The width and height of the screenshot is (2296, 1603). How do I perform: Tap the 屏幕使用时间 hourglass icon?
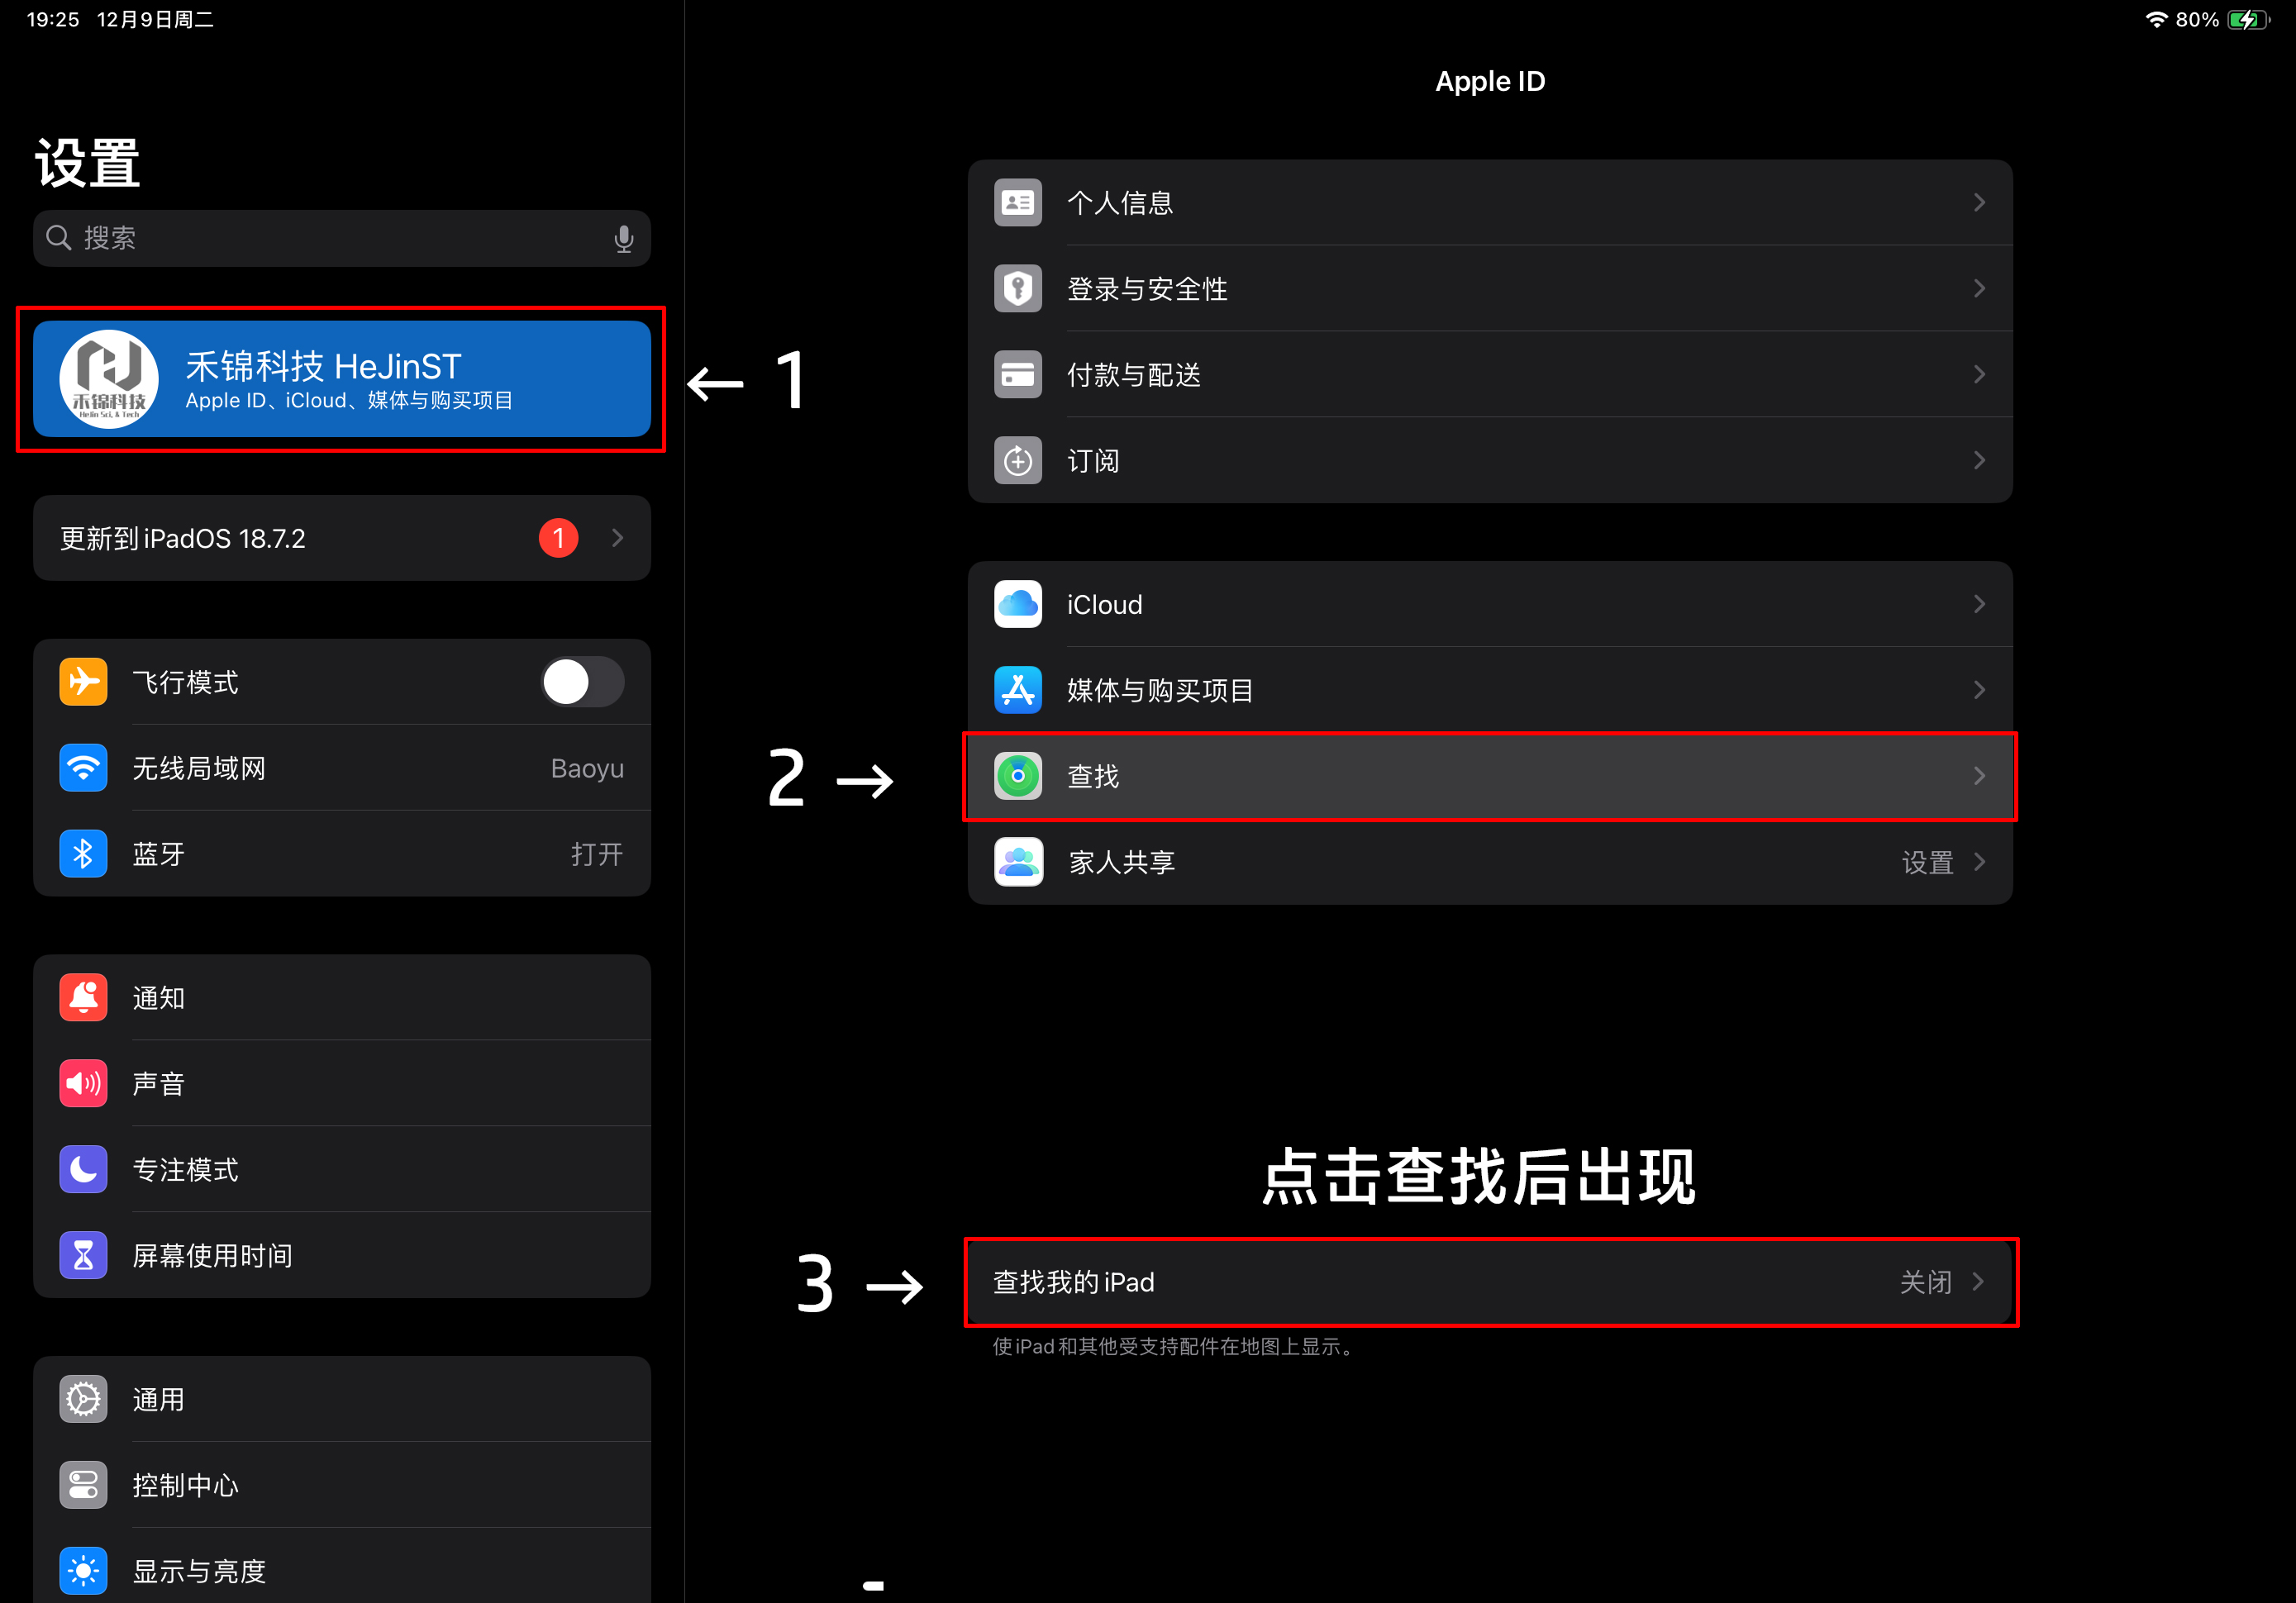[83, 1256]
